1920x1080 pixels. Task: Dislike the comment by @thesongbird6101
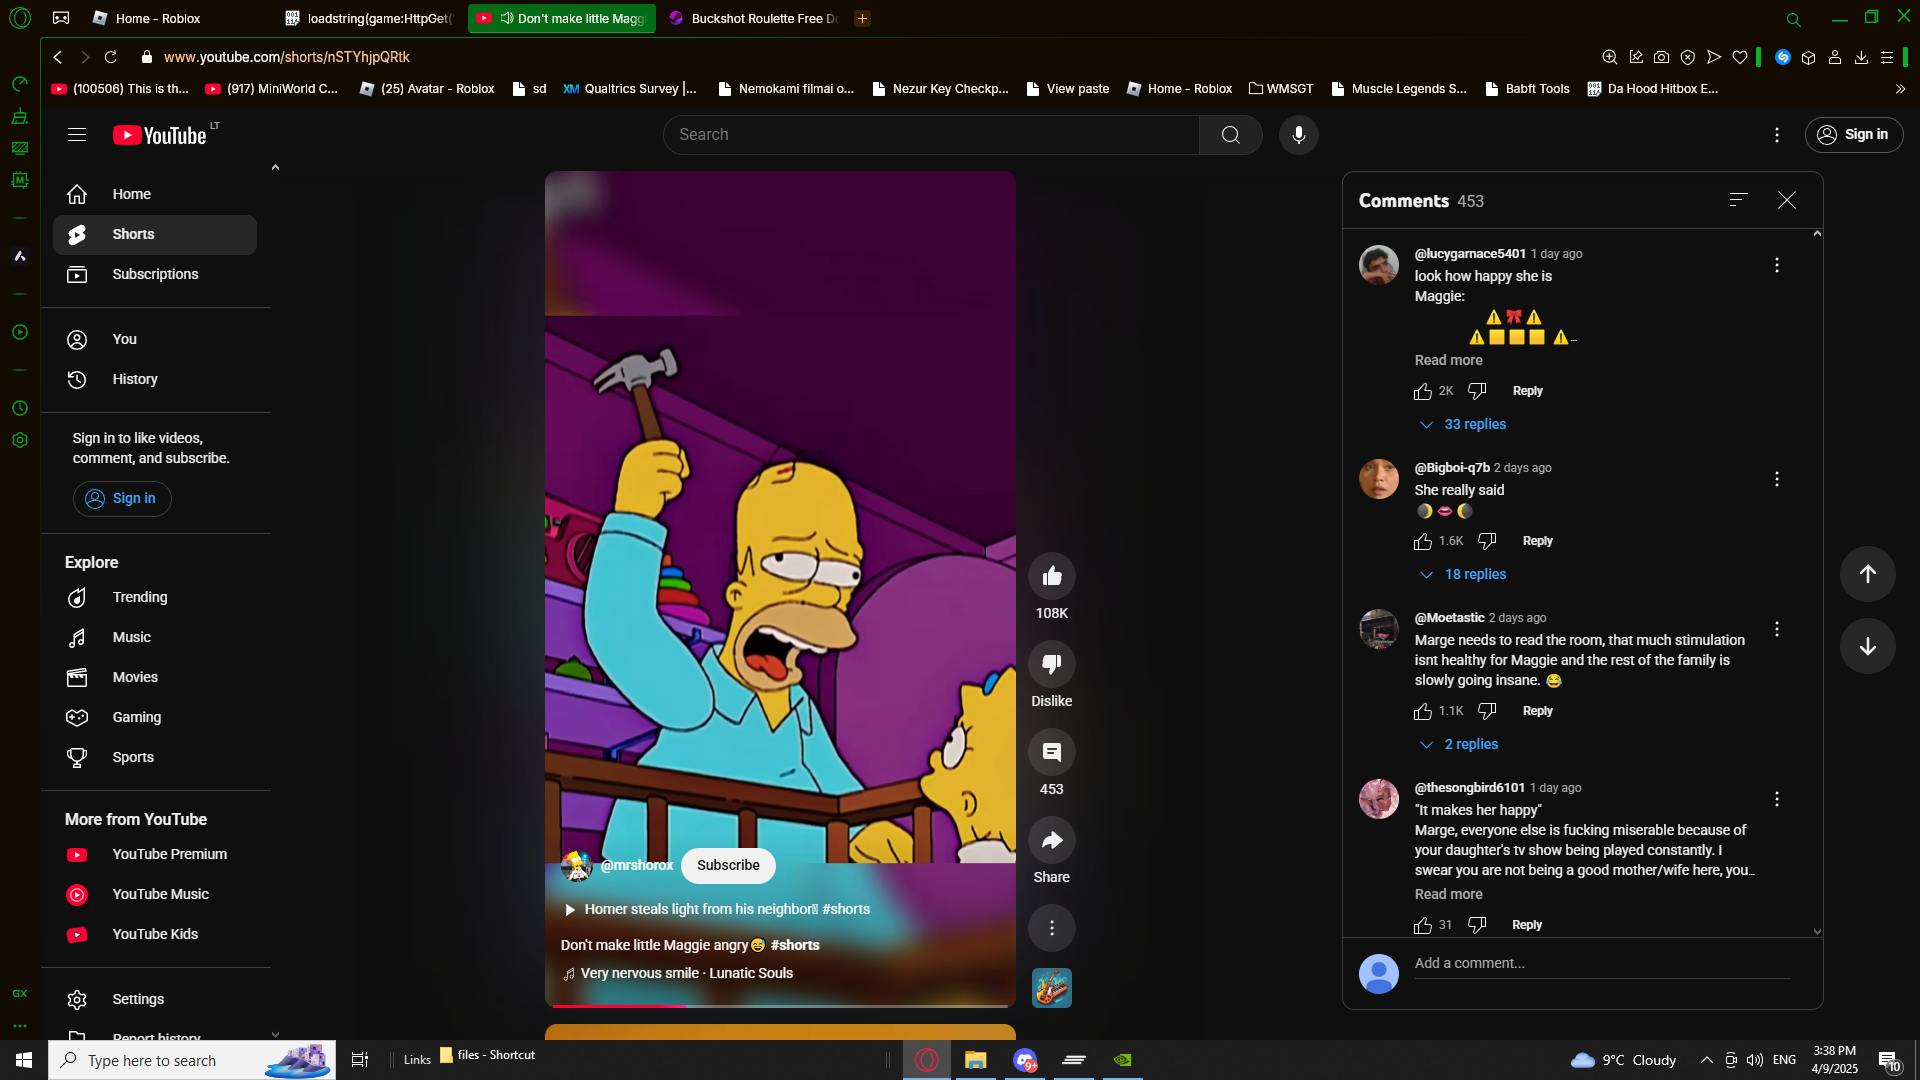1477,925
